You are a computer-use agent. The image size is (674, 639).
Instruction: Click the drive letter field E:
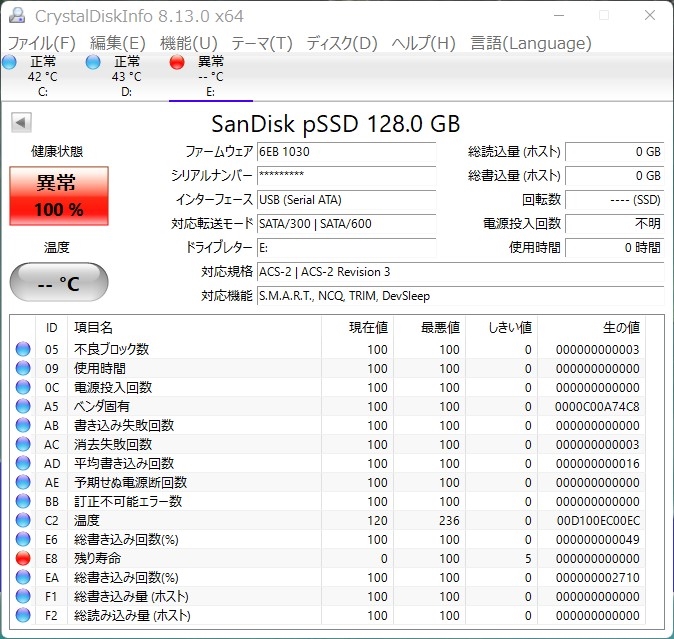point(346,248)
